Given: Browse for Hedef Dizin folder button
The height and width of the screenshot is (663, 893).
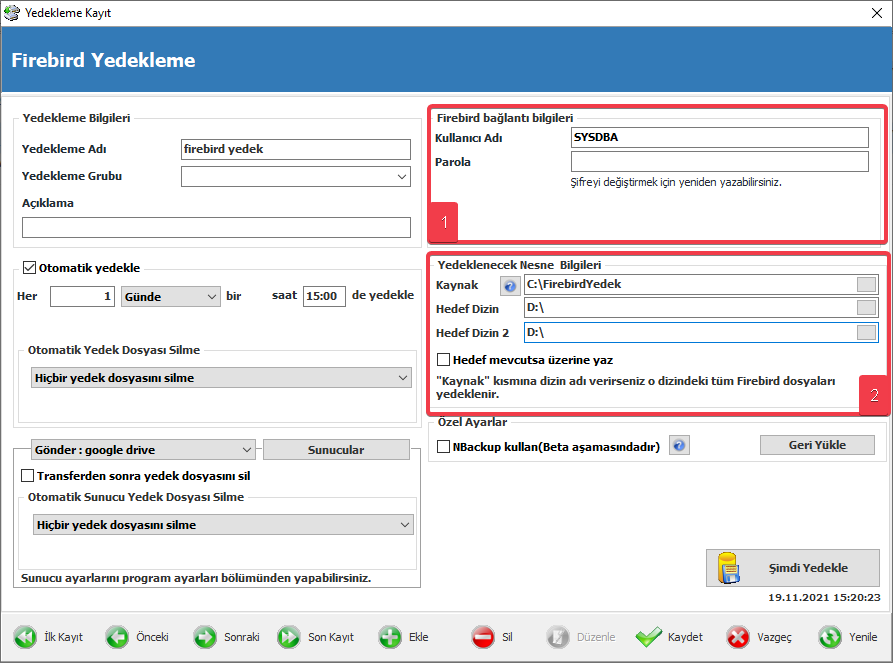Looking at the screenshot, I should (x=866, y=308).
